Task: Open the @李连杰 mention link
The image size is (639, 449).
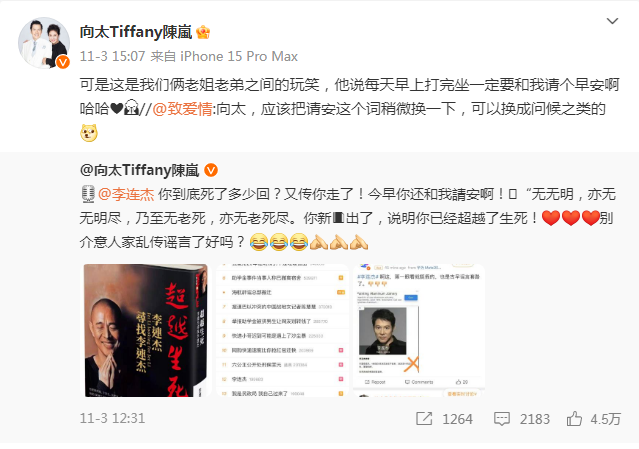Action: tap(126, 194)
